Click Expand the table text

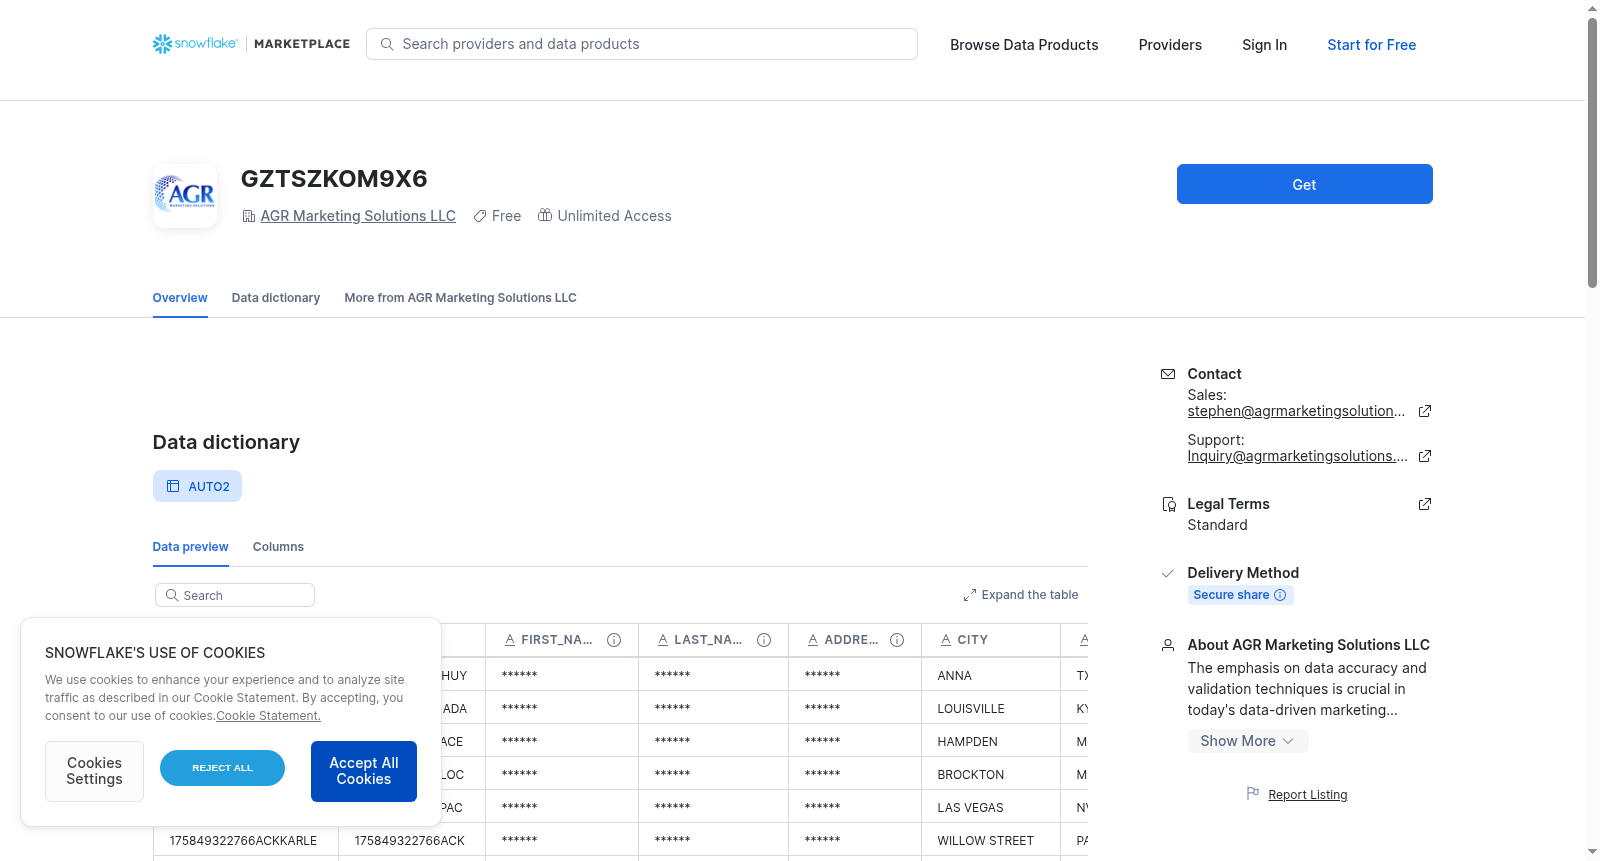point(1029,595)
